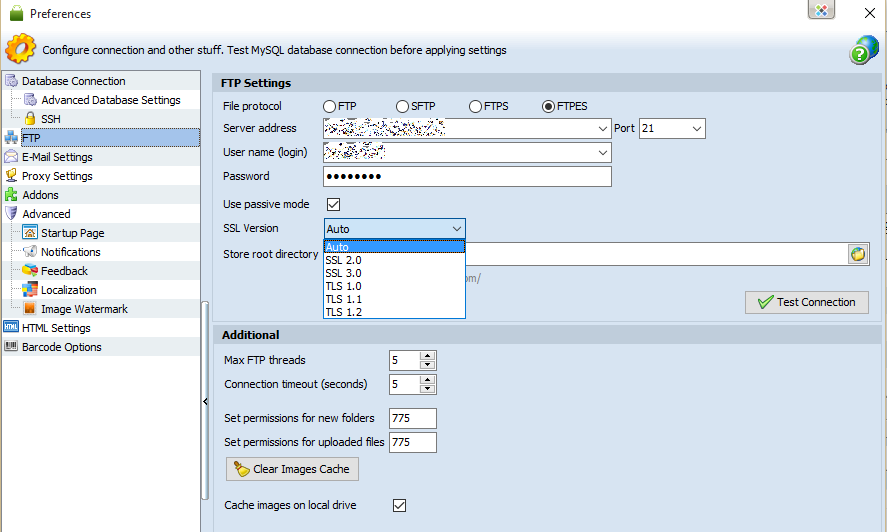Click the Password input field

[467, 177]
